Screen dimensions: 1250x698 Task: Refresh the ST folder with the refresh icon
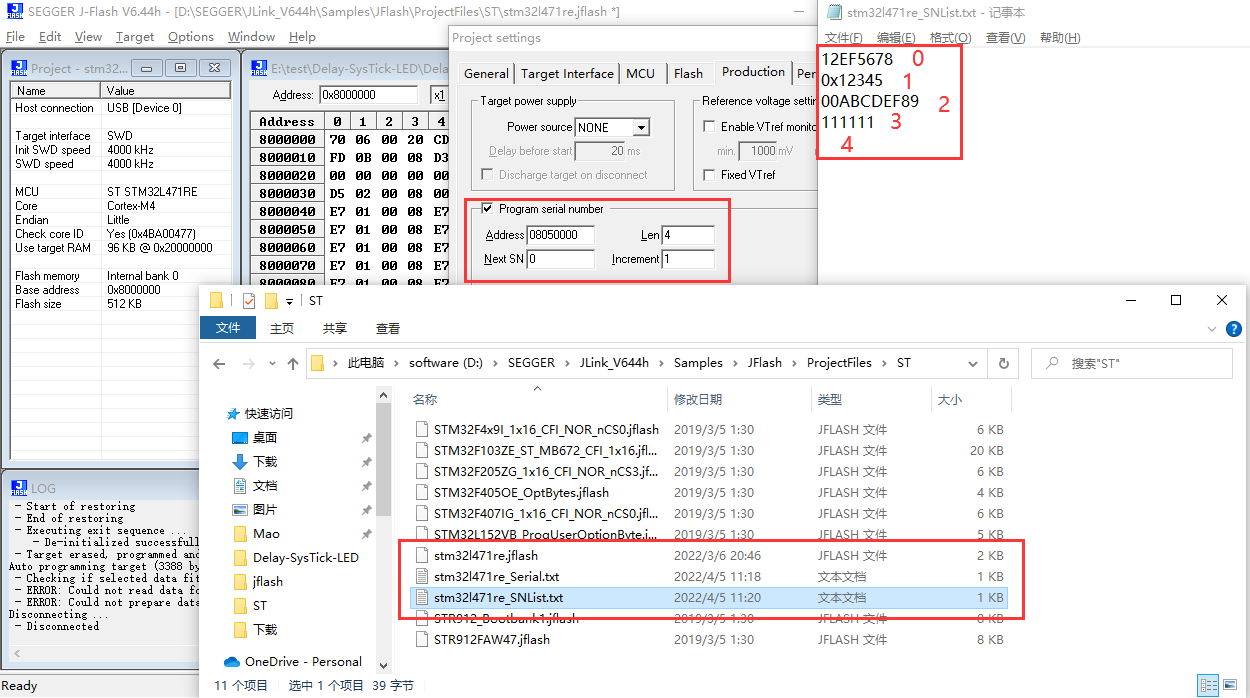[1003, 362]
